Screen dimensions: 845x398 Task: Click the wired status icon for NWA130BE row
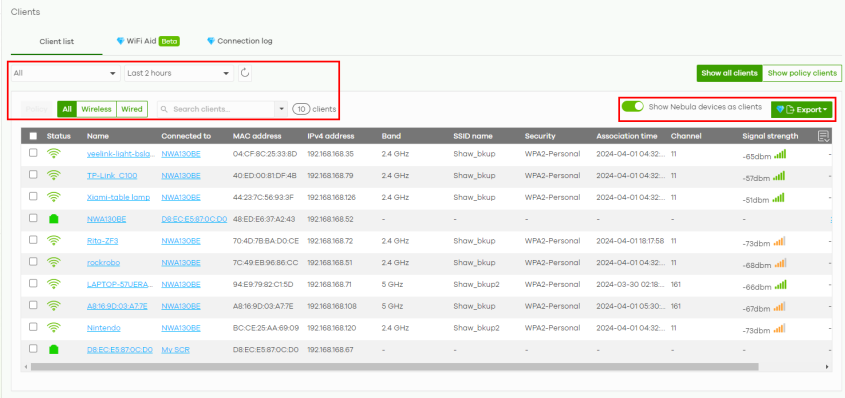point(53,219)
